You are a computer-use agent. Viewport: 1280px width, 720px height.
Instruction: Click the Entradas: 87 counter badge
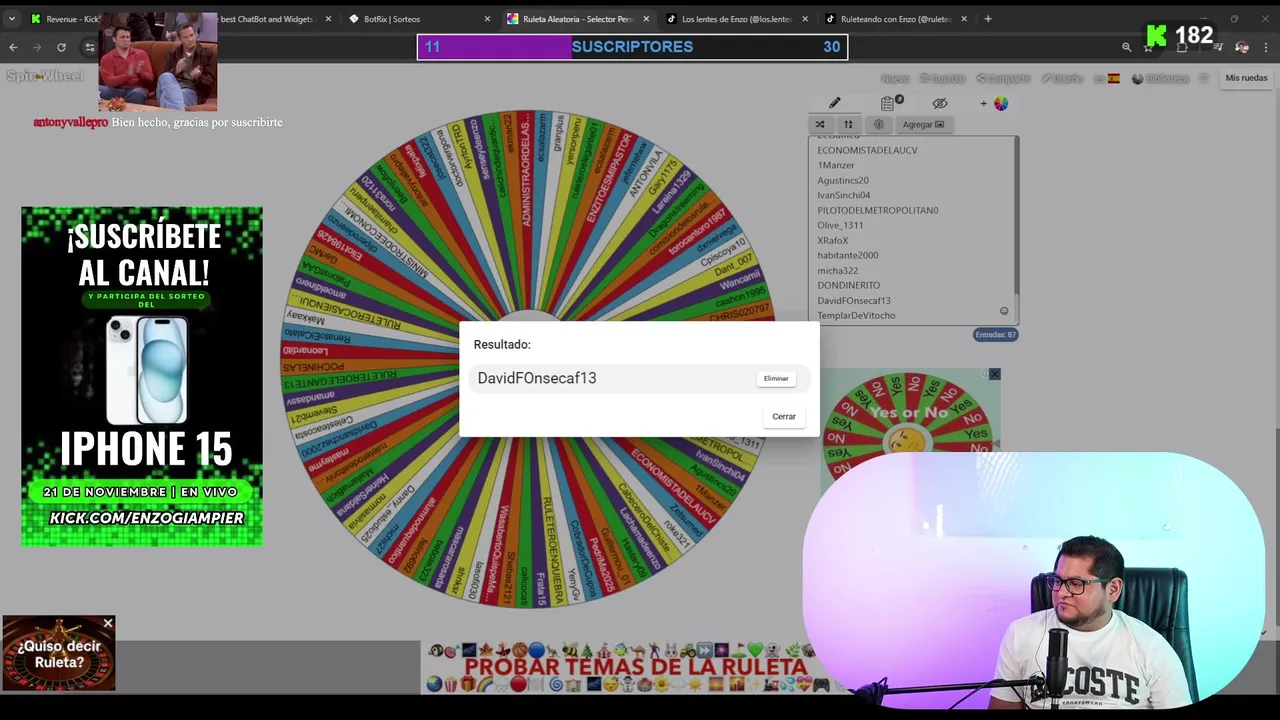click(x=995, y=335)
